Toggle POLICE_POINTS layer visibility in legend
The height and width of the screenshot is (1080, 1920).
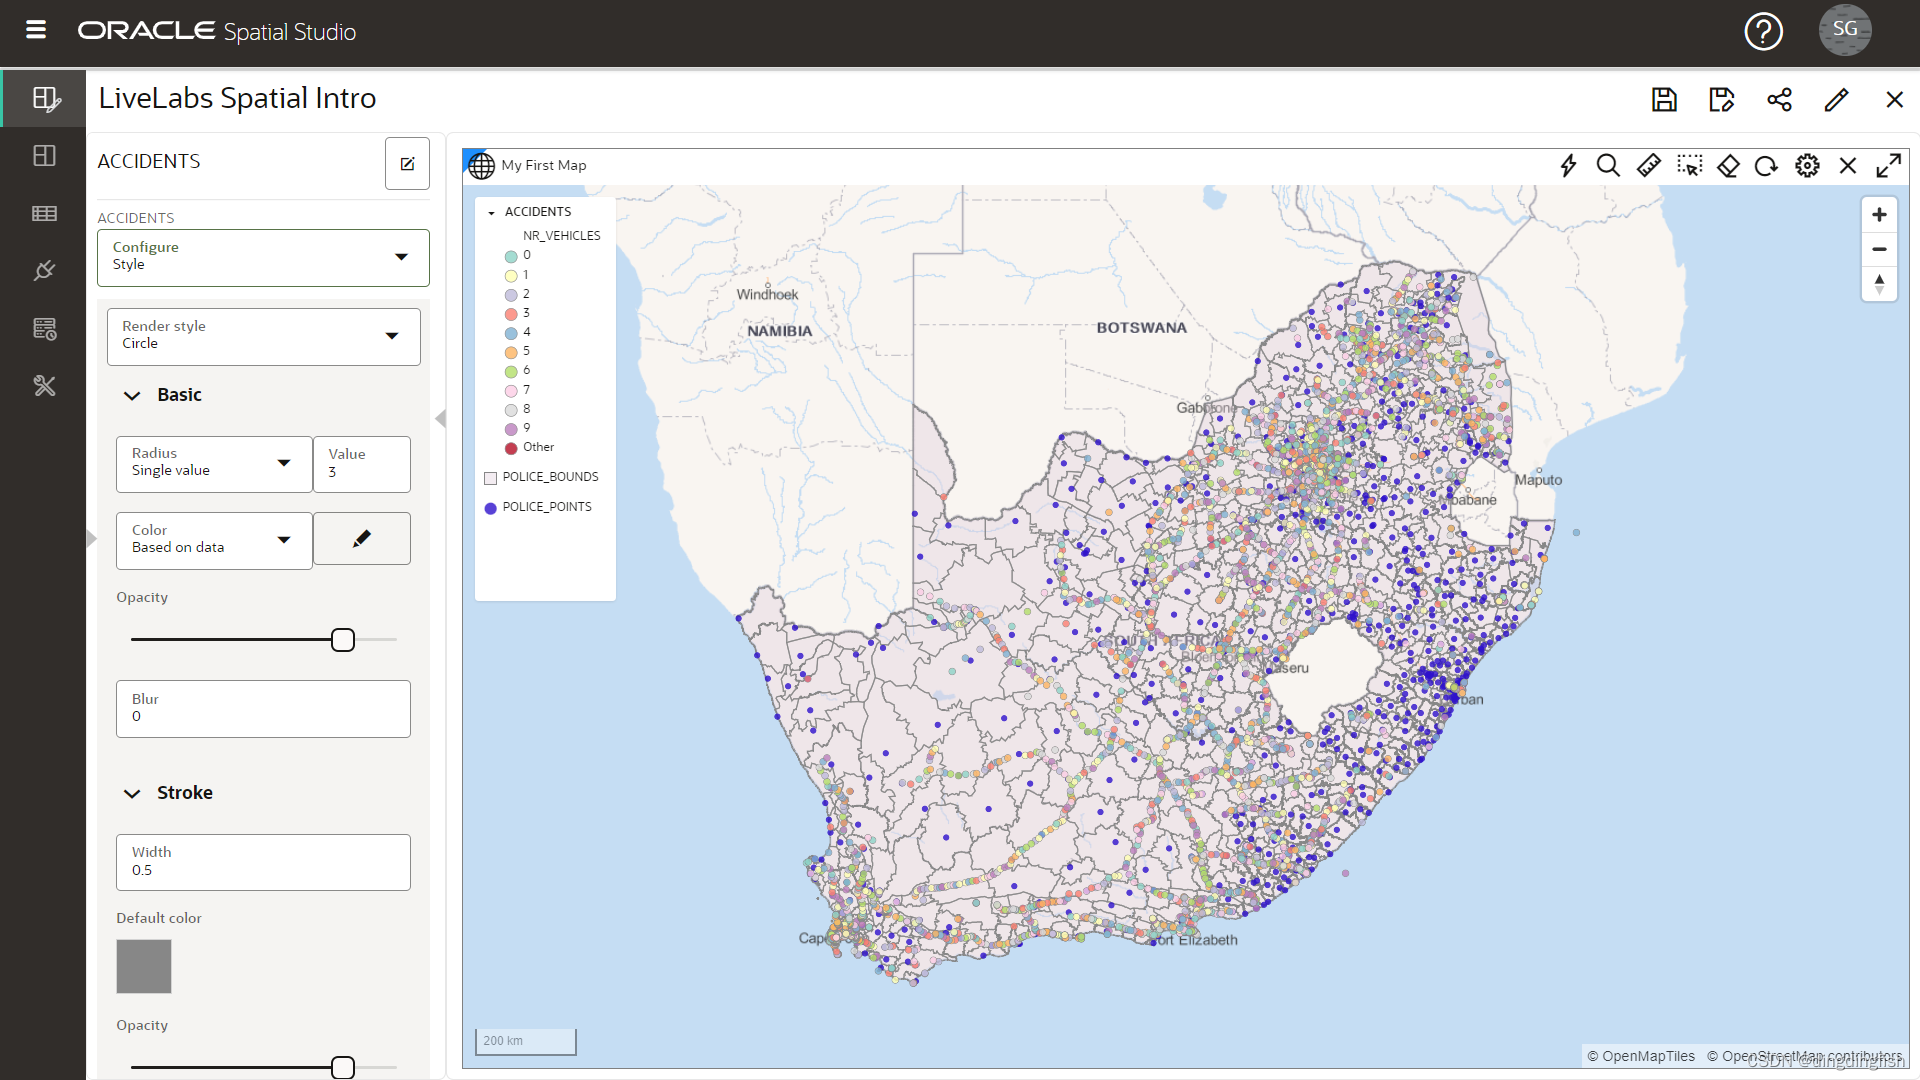coord(491,508)
